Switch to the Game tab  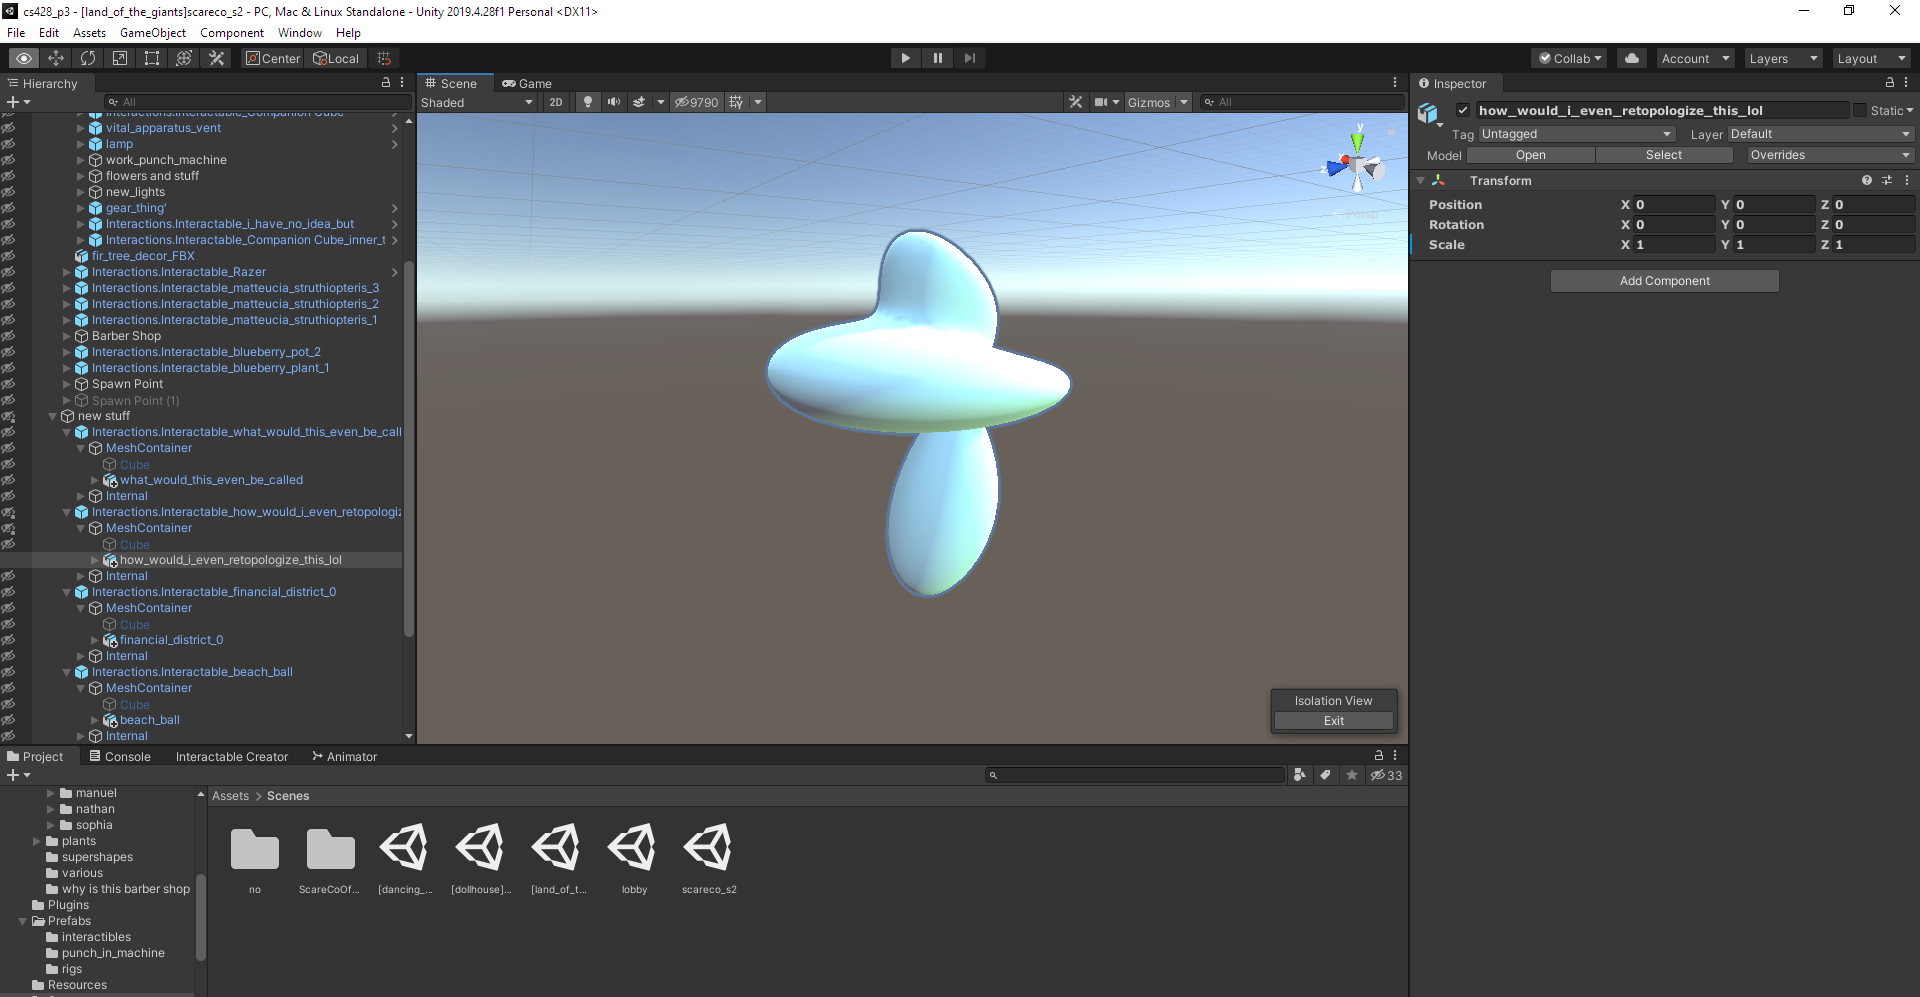(527, 83)
